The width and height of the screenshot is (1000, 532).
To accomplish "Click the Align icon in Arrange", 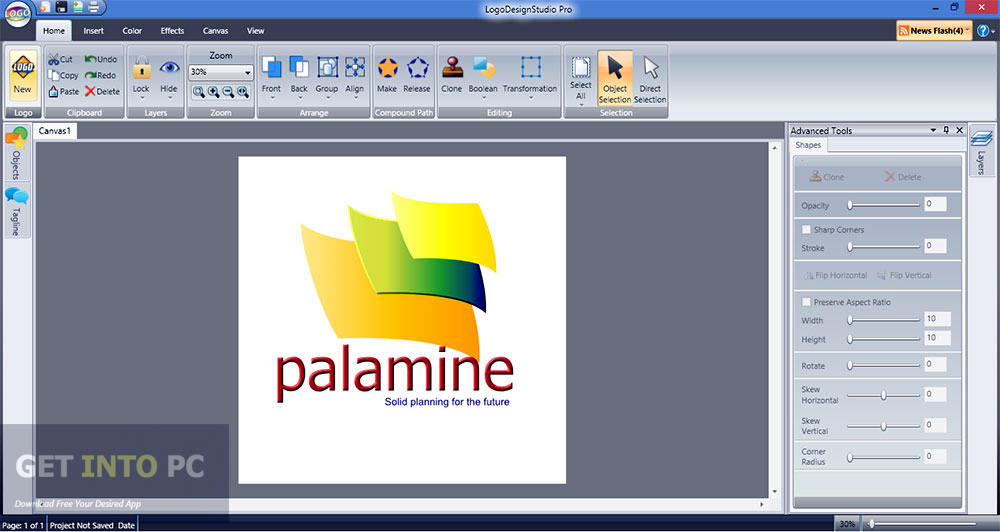I will point(355,67).
